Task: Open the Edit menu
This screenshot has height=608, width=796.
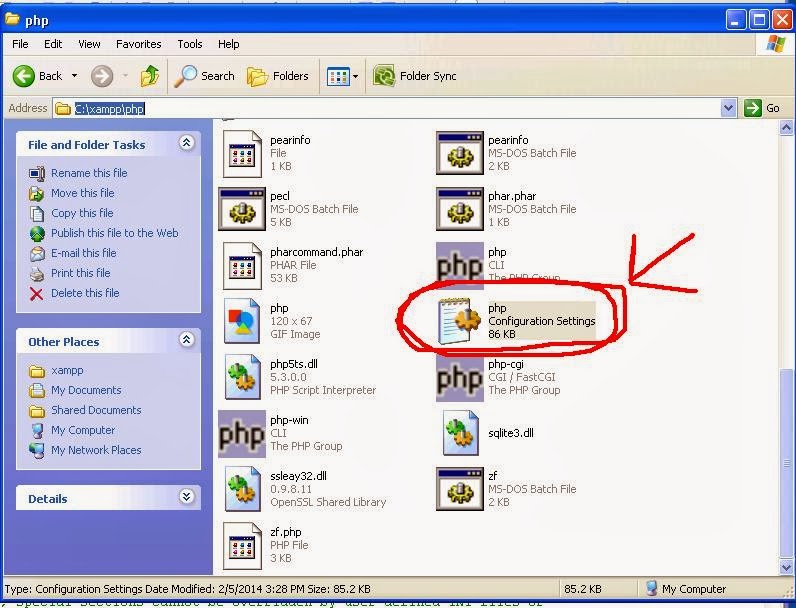Action: [53, 44]
